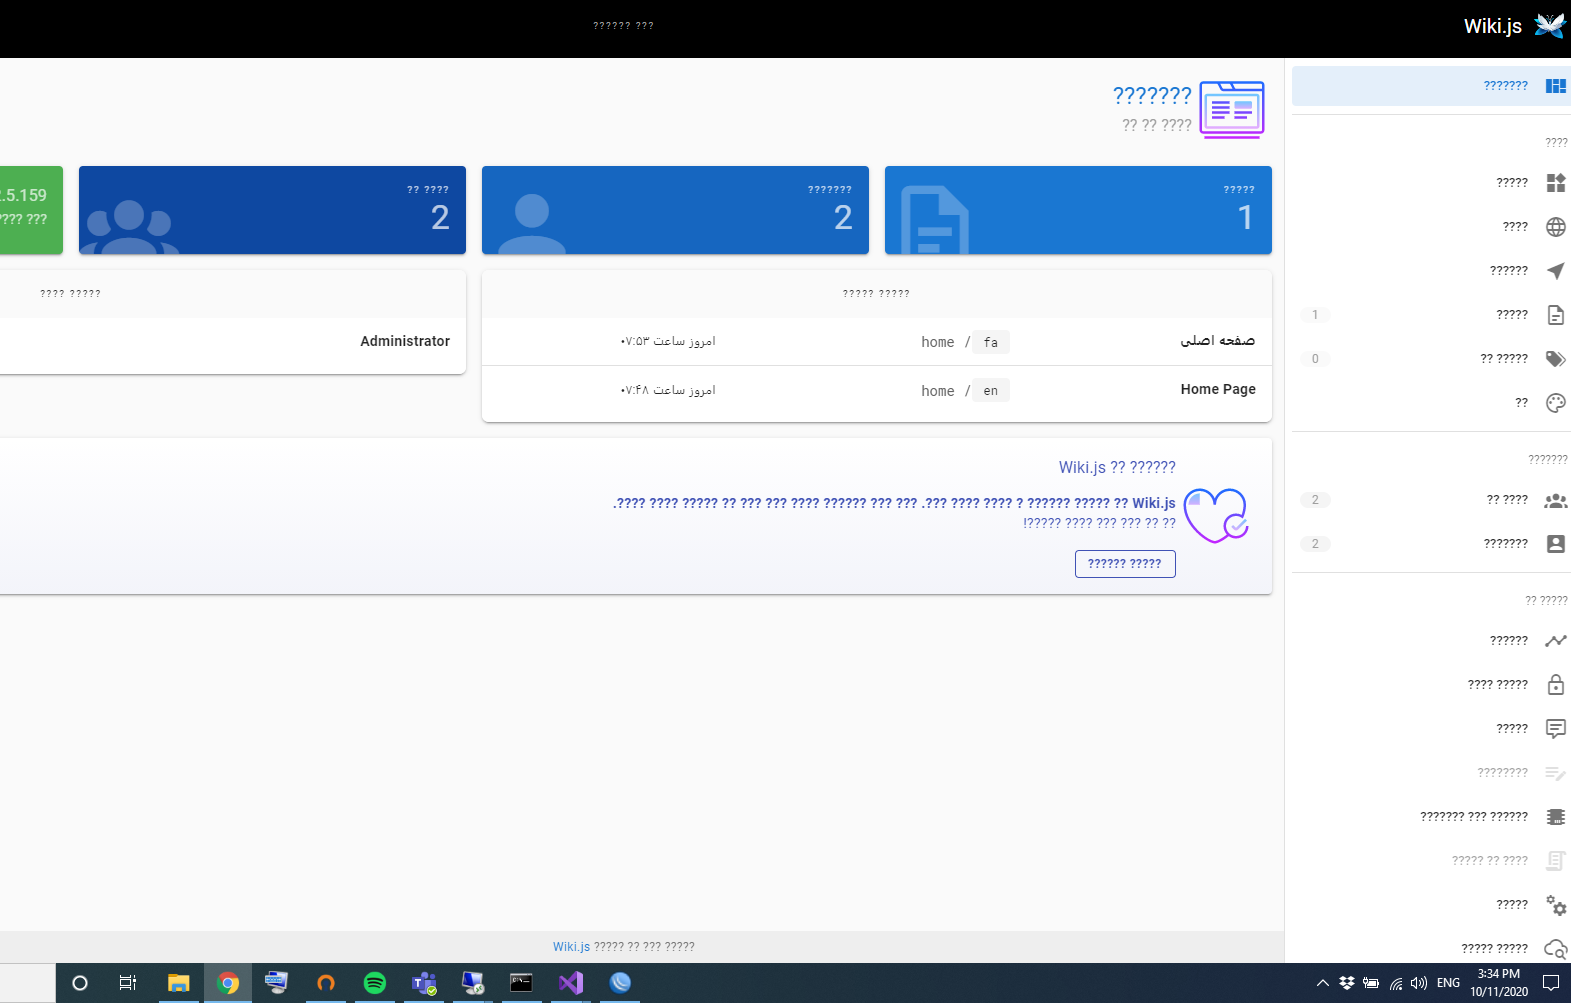This screenshot has width=1571, height=1003.
Task: Open Rendering cogs icon in sidebar
Action: coord(1556,905)
